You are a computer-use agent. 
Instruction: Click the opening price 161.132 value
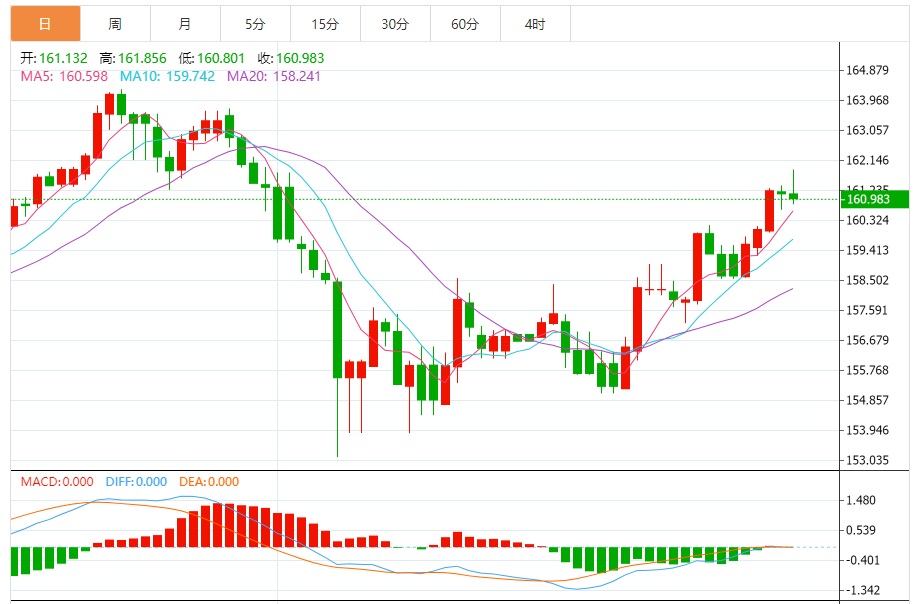tap(63, 58)
